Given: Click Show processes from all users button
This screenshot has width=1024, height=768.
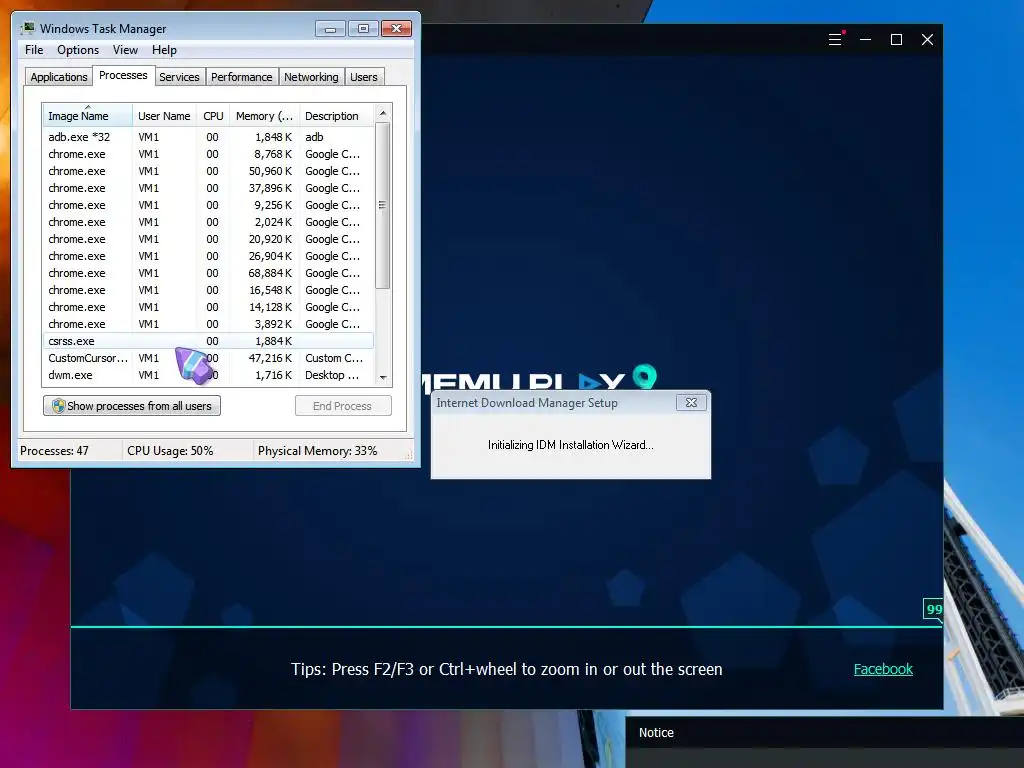Looking at the screenshot, I should coord(132,406).
